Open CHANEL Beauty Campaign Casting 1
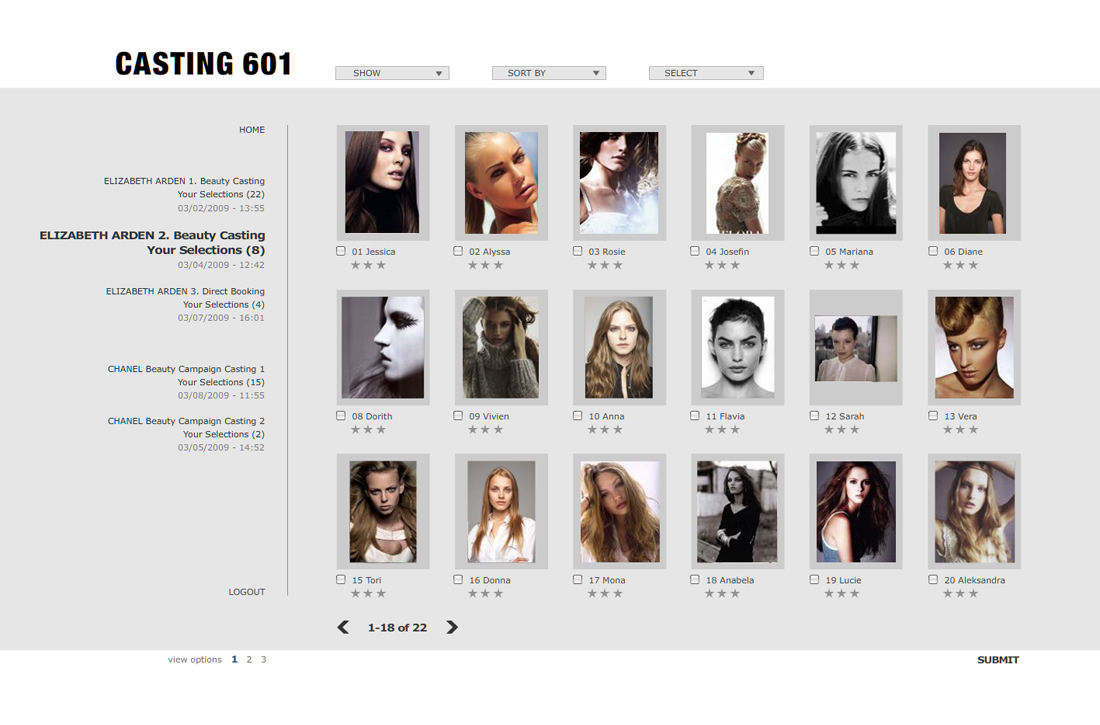 pyautogui.click(x=186, y=369)
